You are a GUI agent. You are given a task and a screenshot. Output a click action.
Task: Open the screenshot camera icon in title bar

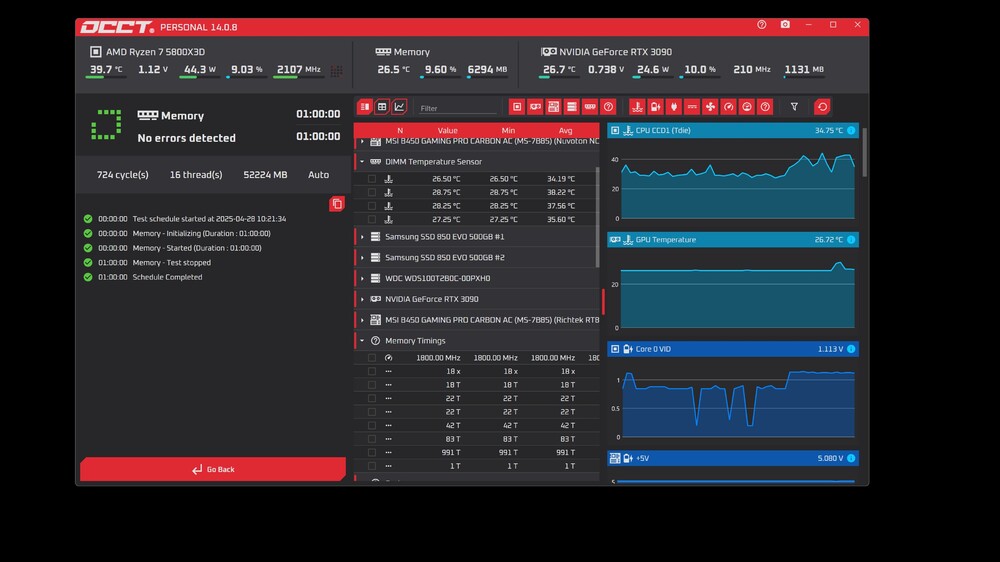(x=785, y=25)
